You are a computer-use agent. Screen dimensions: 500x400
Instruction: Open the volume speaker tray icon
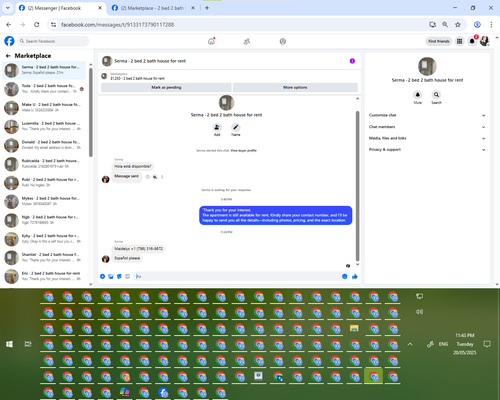[419, 312]
